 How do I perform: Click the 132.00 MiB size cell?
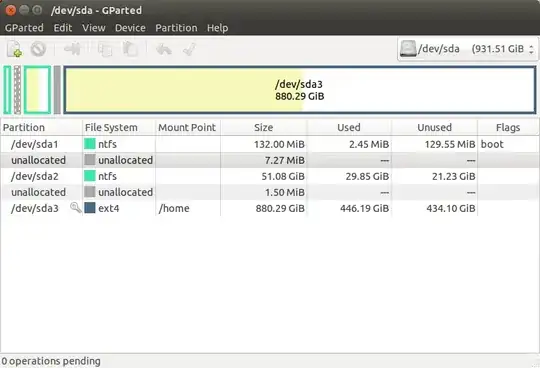click(279, 144)
